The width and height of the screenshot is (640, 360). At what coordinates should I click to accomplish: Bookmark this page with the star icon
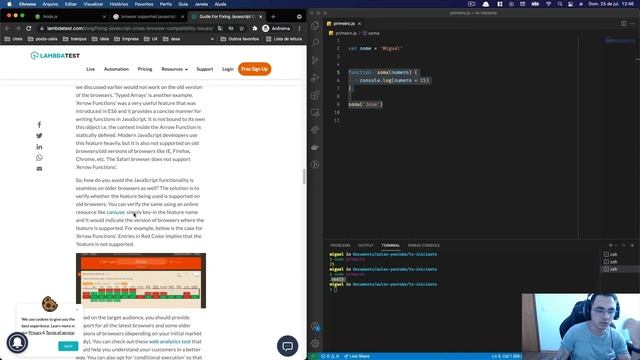pos(242,28)
